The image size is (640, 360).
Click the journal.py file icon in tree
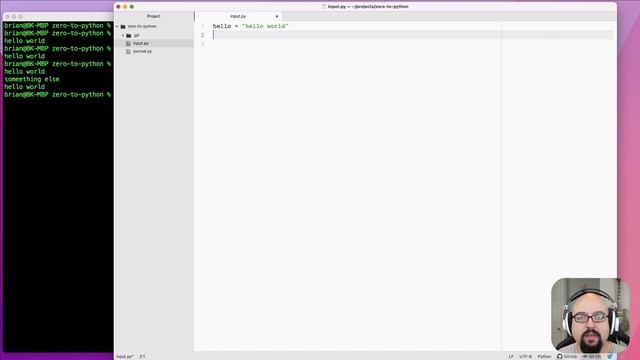point(128,51)
